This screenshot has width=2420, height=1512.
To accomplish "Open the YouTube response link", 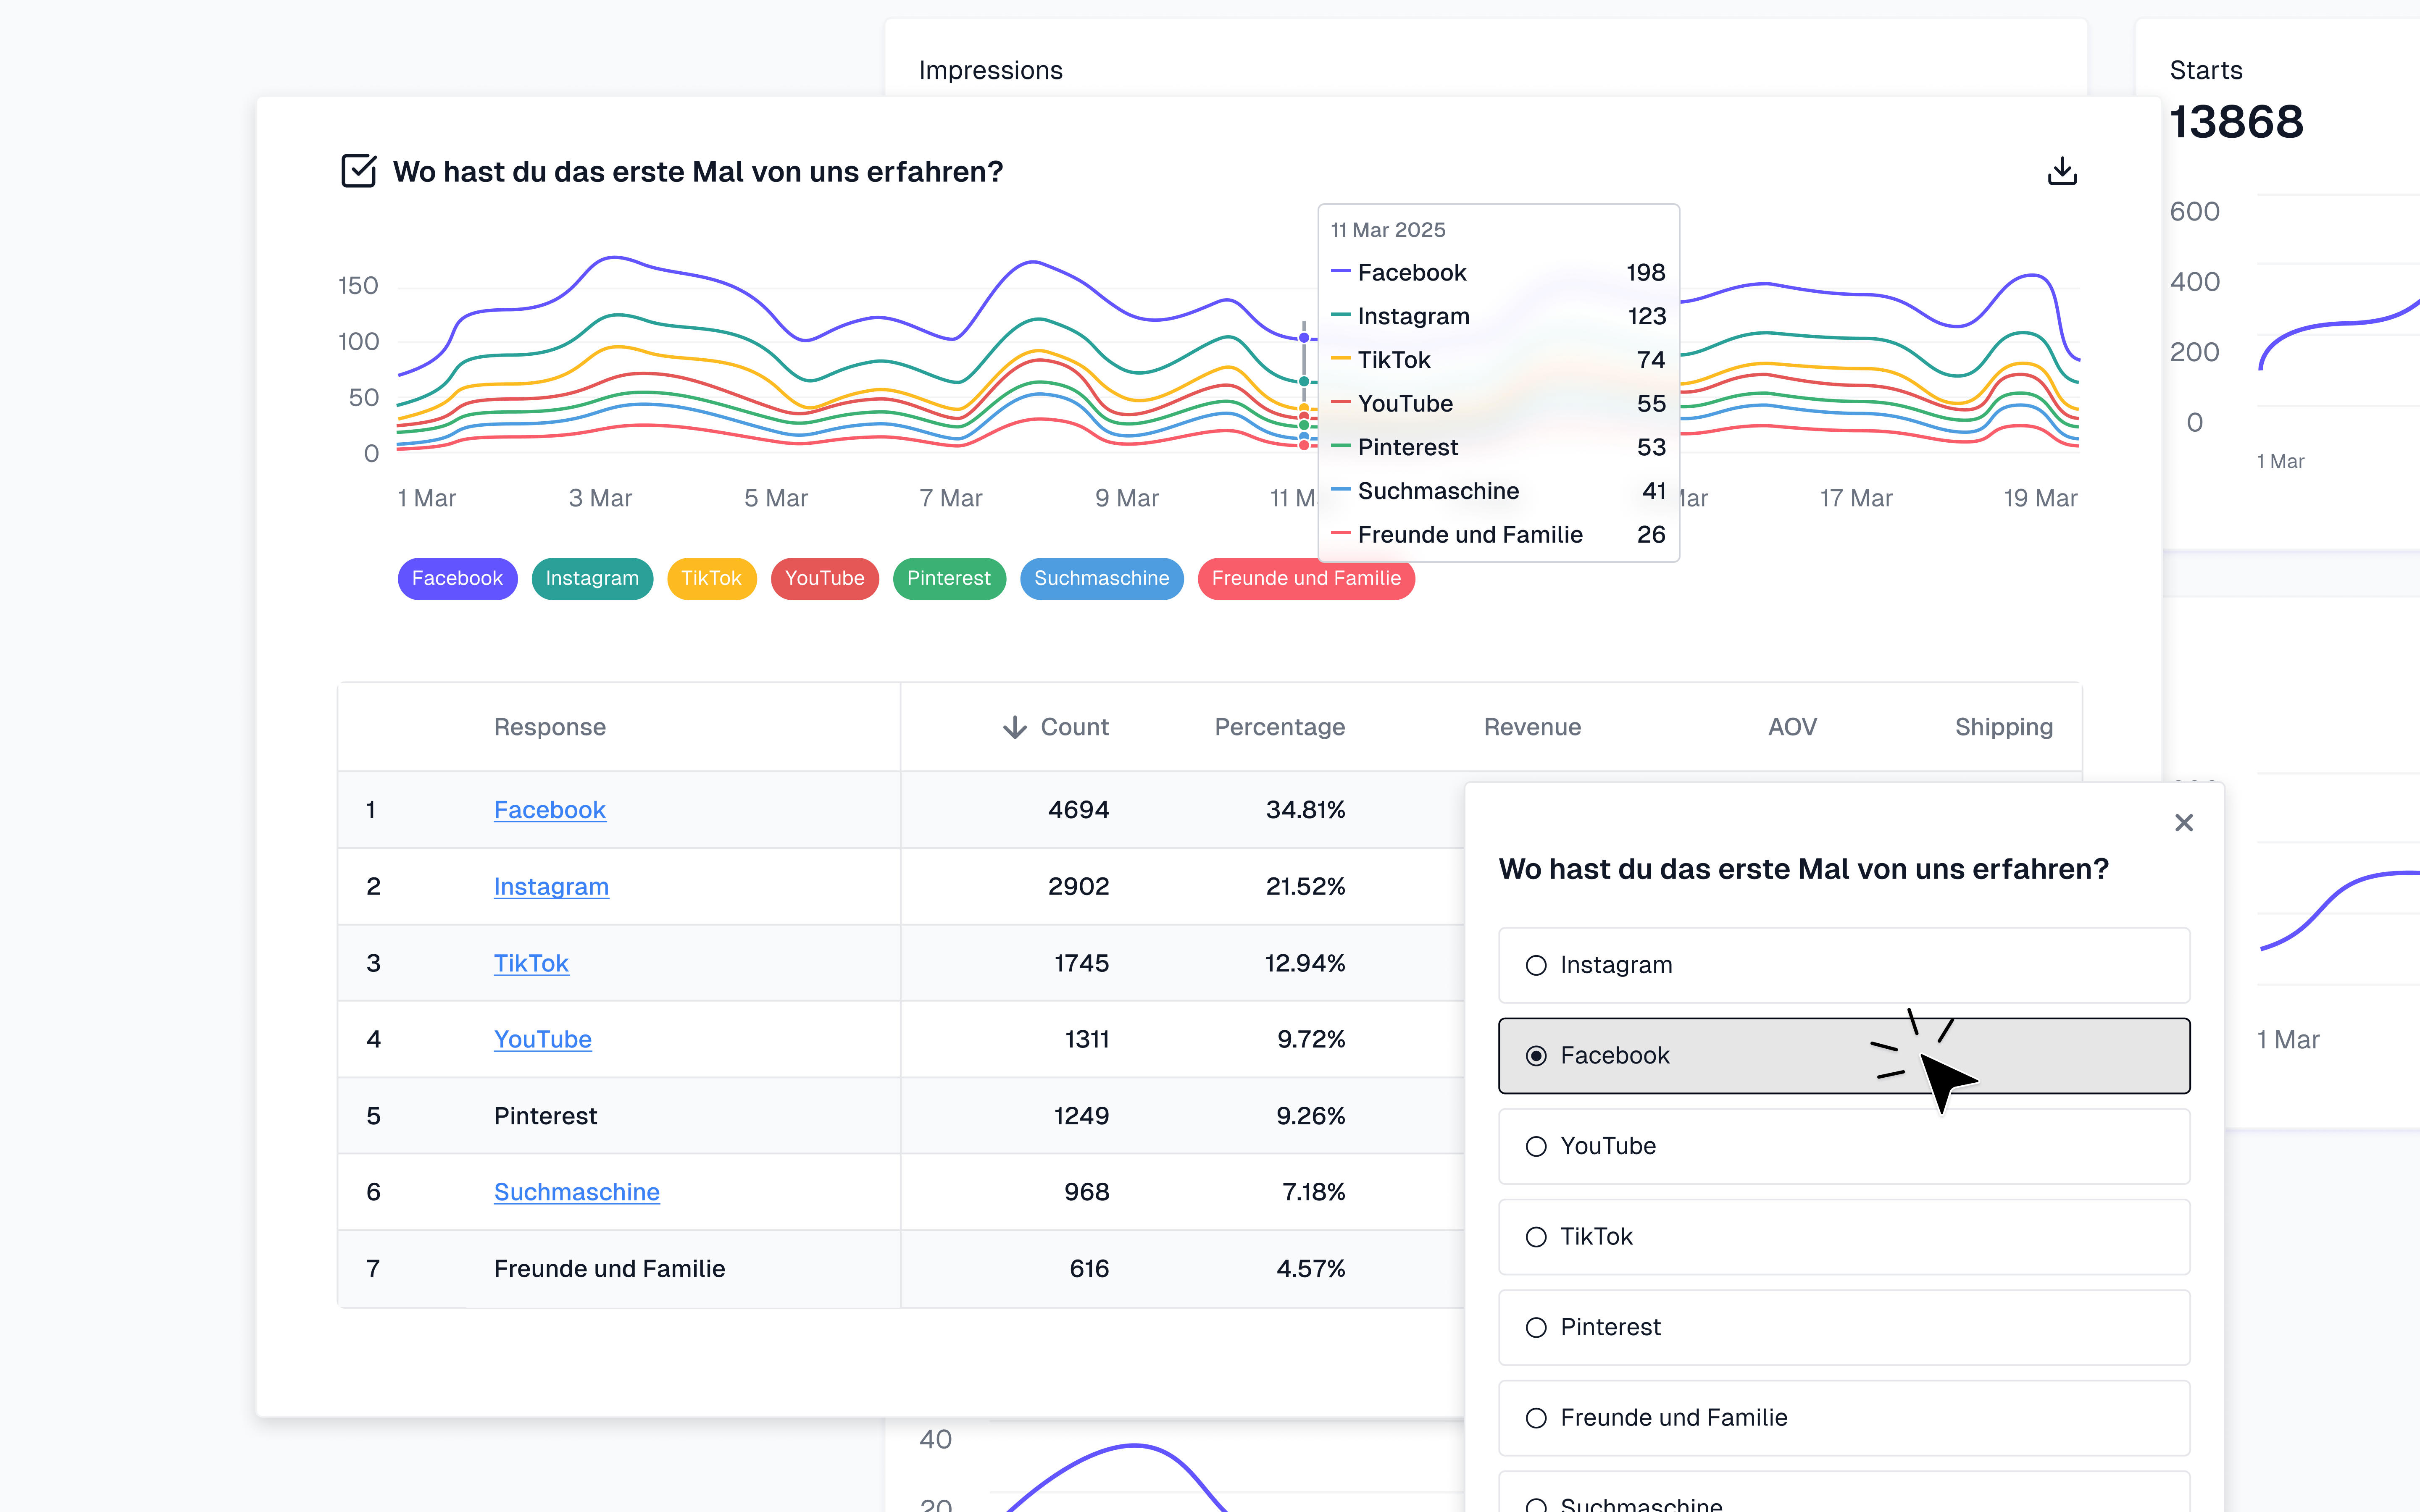I will pyautogui.click(x=542, y=1039).
